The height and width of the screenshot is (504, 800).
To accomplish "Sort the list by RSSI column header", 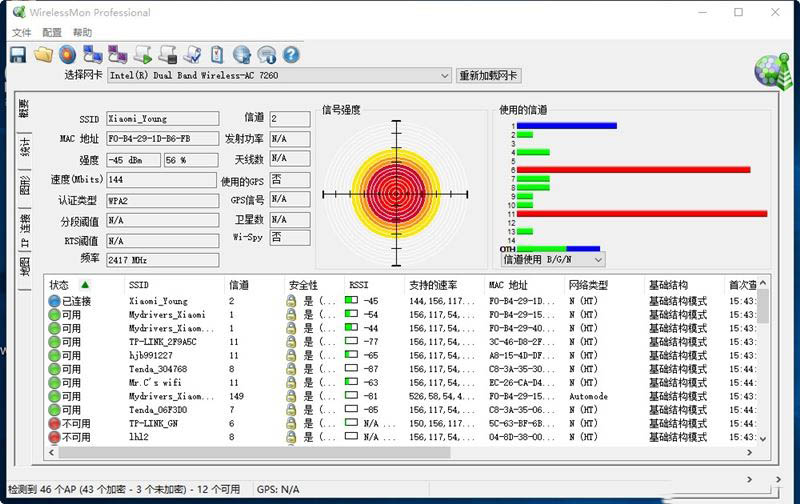I will pyautogui.click(x=374, y=285).
